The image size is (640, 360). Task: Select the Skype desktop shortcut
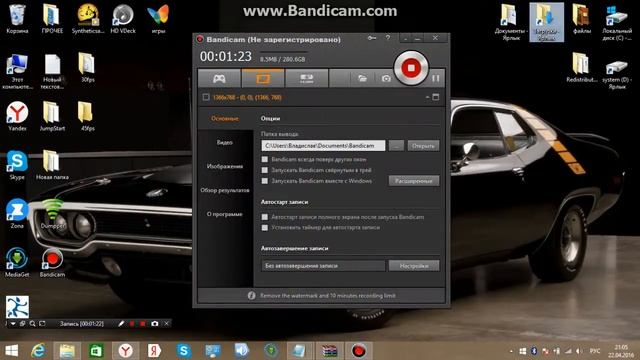pyautogui.click(x=17, y=165)
